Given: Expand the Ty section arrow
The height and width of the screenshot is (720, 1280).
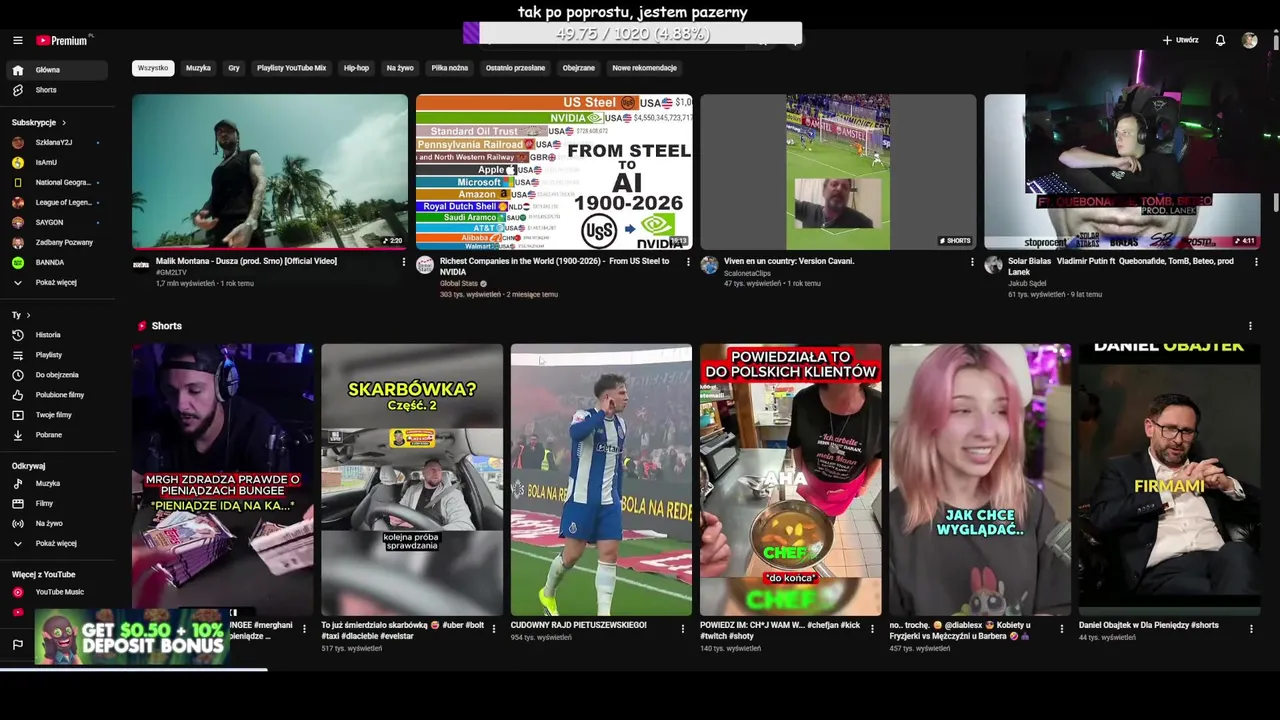Looking at the screenshot, I should (28, 315).
